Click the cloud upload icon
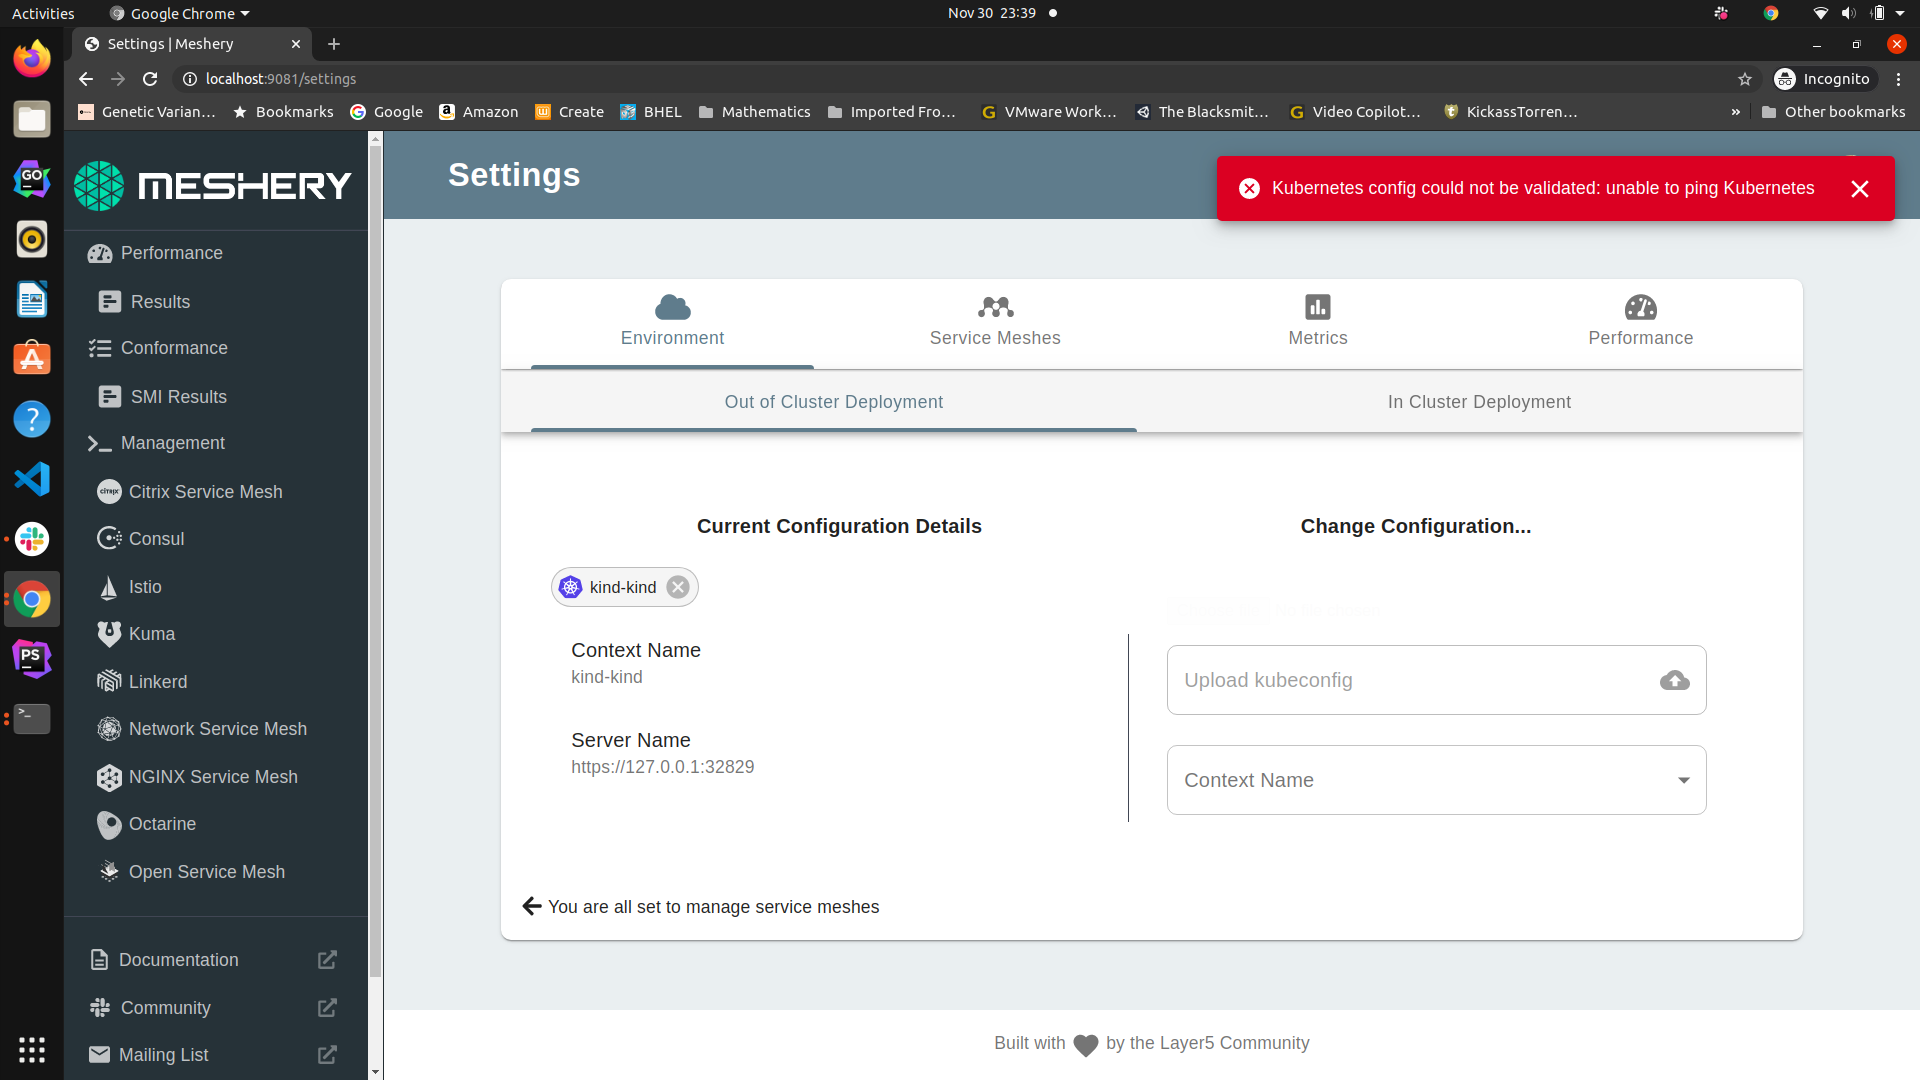1920x1080 pixels. click(1675, 680)
